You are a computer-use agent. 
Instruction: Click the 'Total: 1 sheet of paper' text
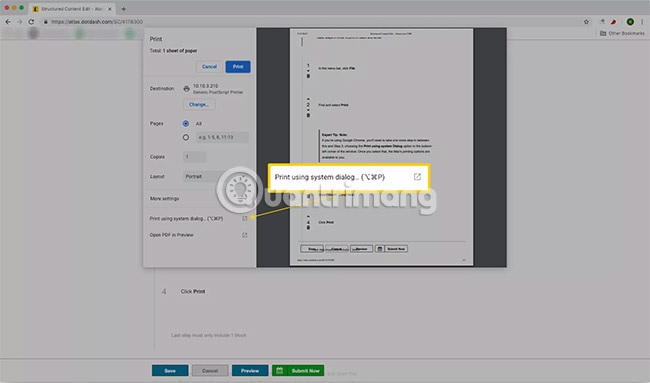coord(173,51)
